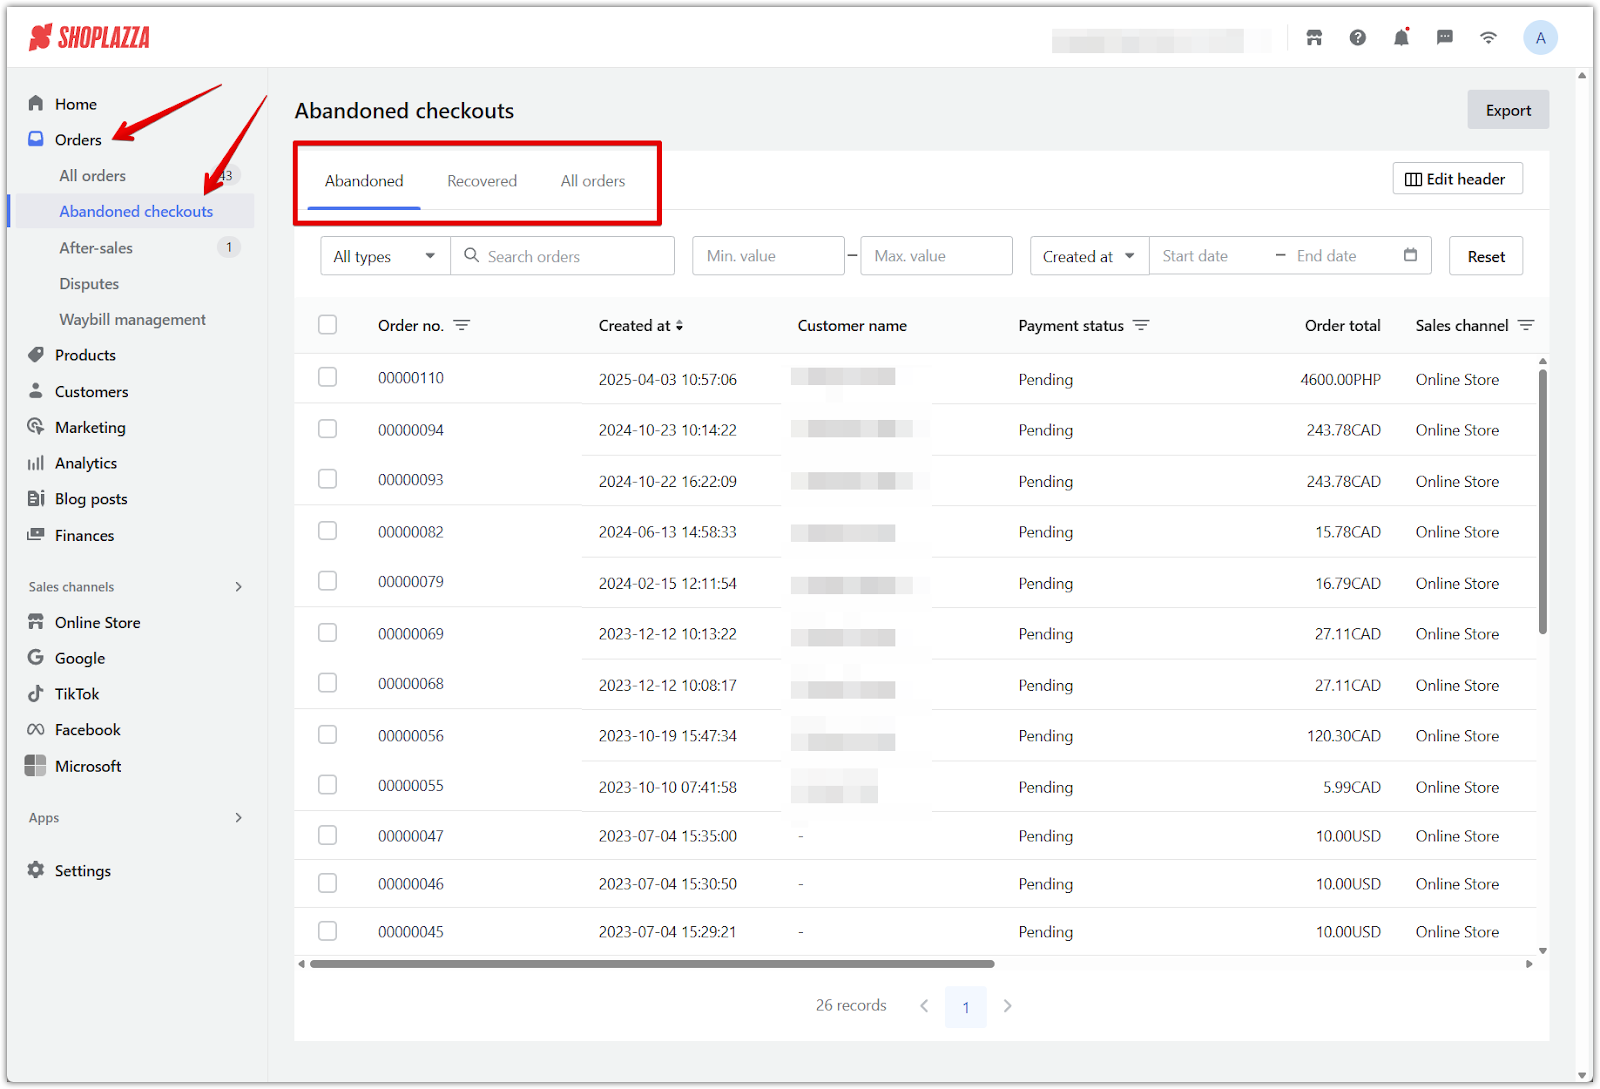The width and height of the screenshot is (1600, 1089).
Task: Go to previous page arrow
Action: (x=924, y=1006)
